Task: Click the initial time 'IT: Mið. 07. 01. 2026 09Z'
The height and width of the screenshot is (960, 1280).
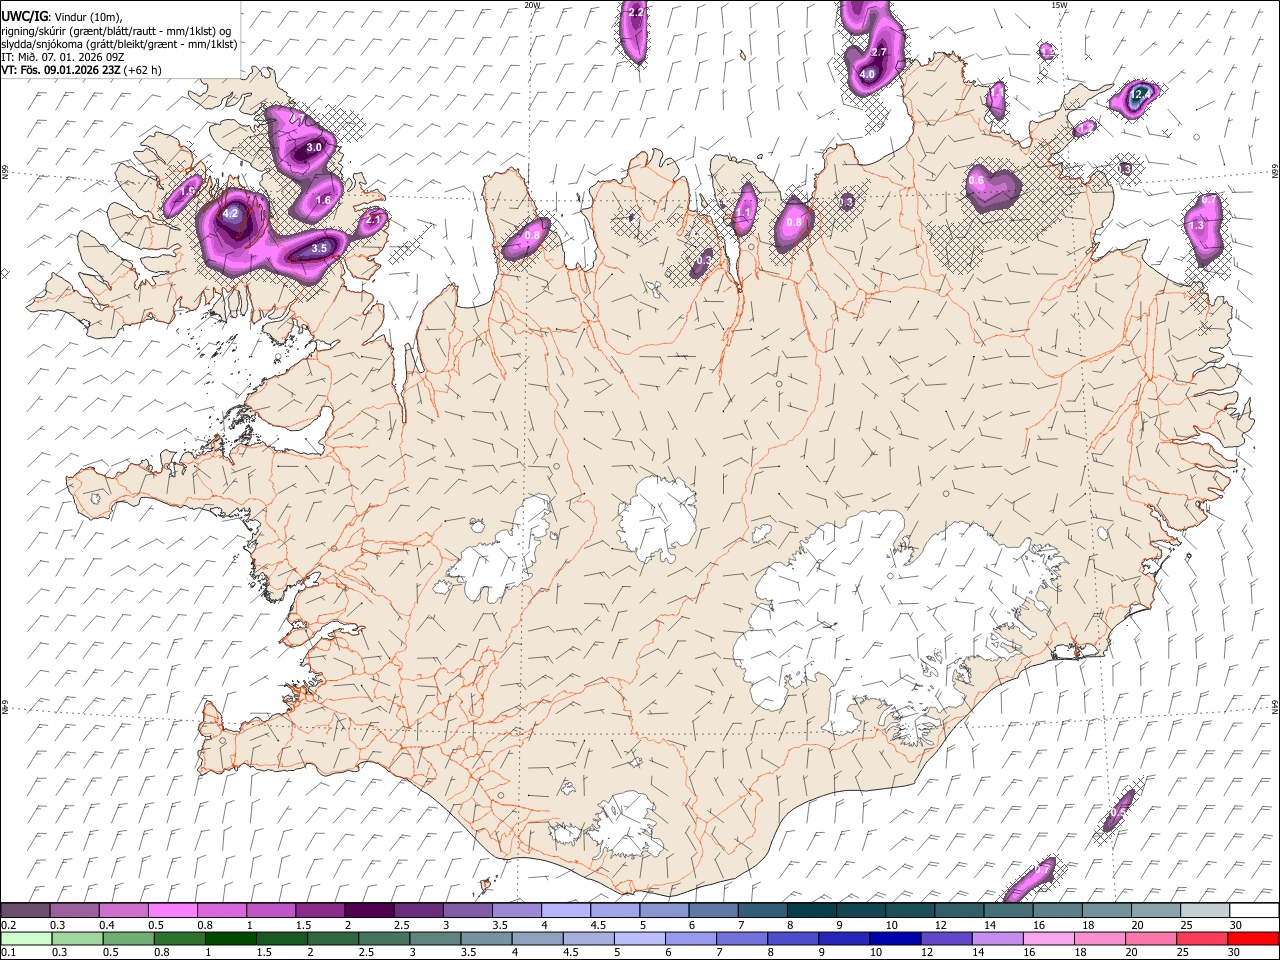Action: [62, 57]
